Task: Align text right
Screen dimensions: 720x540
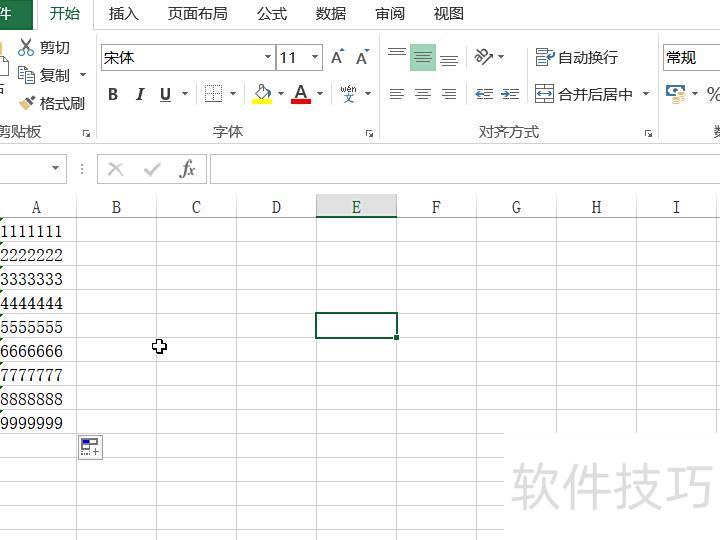Action: (449, 94)
